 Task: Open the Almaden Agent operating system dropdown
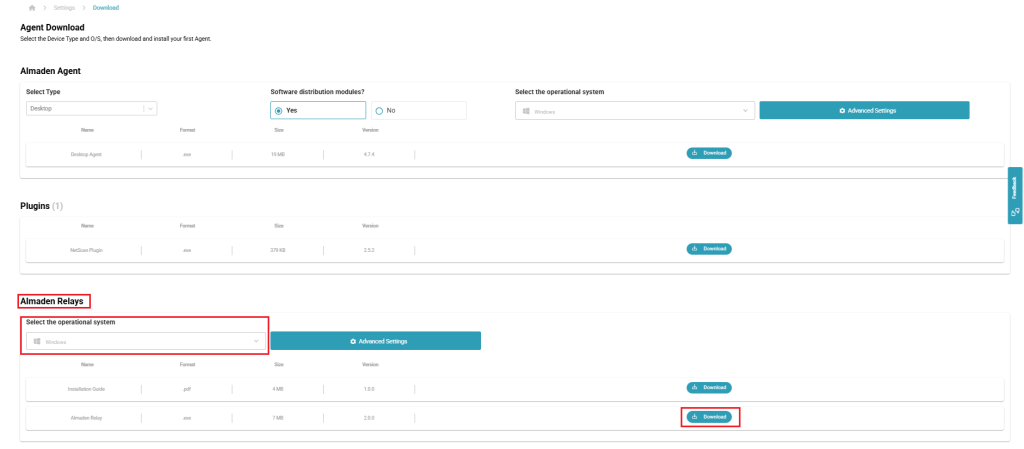635,110
